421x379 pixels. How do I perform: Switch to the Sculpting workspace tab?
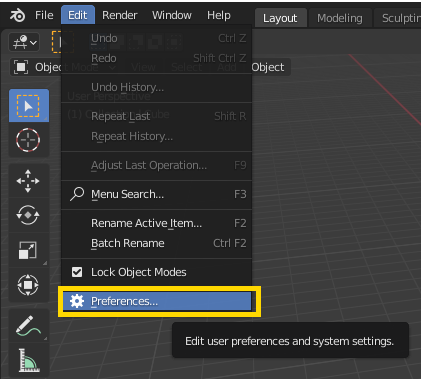398,18
